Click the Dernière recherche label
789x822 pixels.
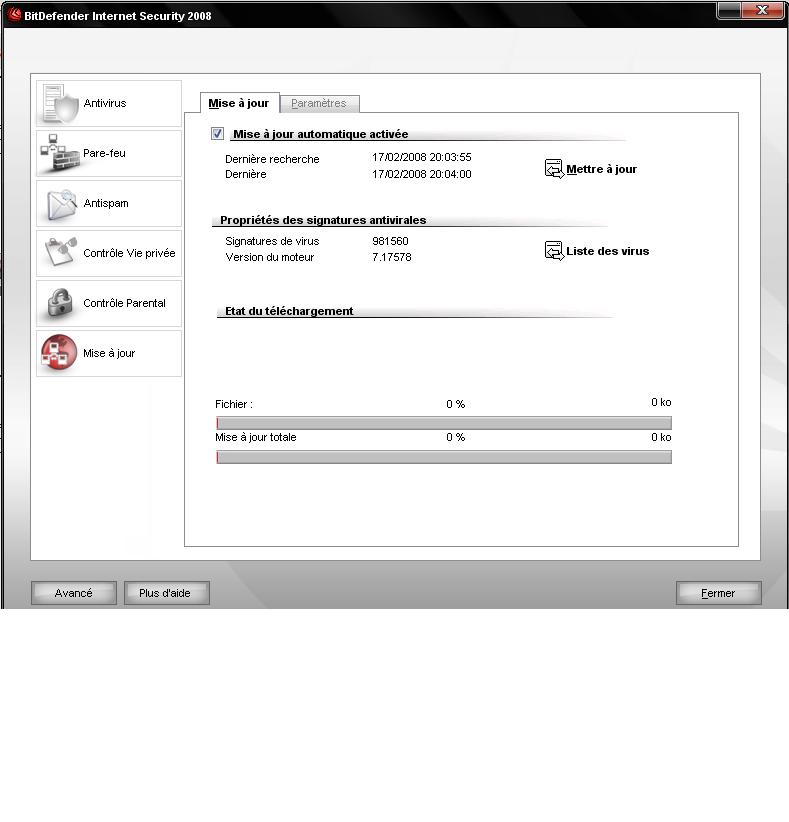(272, 159)
